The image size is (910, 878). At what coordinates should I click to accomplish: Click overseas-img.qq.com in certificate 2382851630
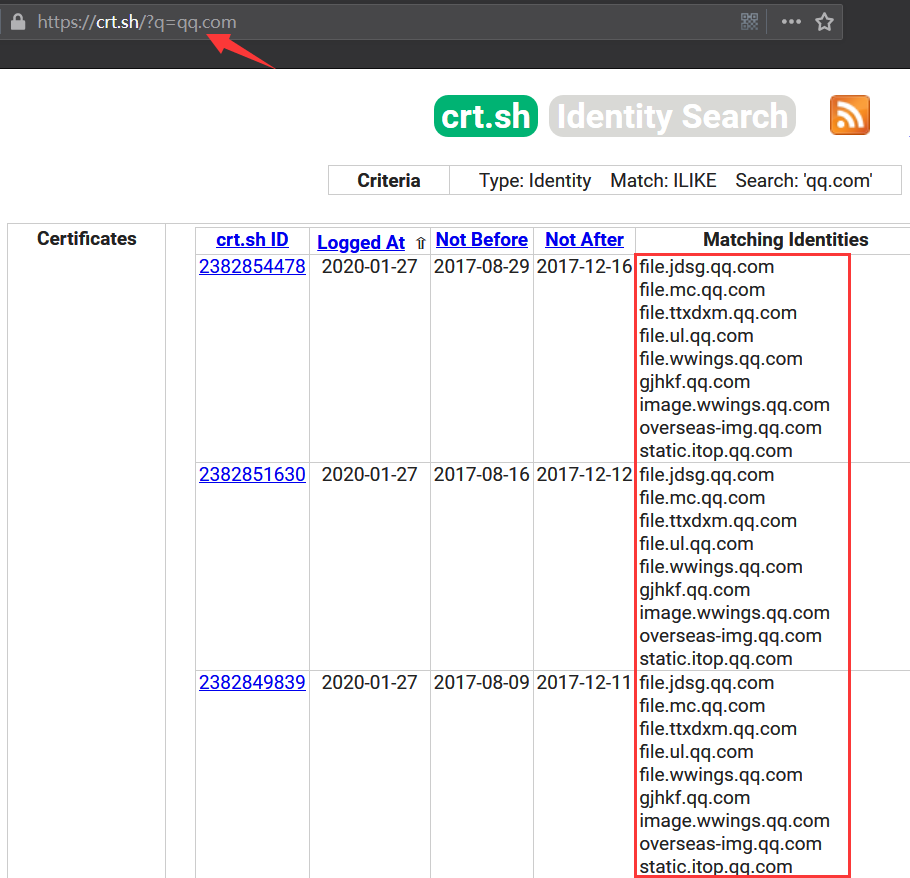pyautogui.click(x=731, y=635)
